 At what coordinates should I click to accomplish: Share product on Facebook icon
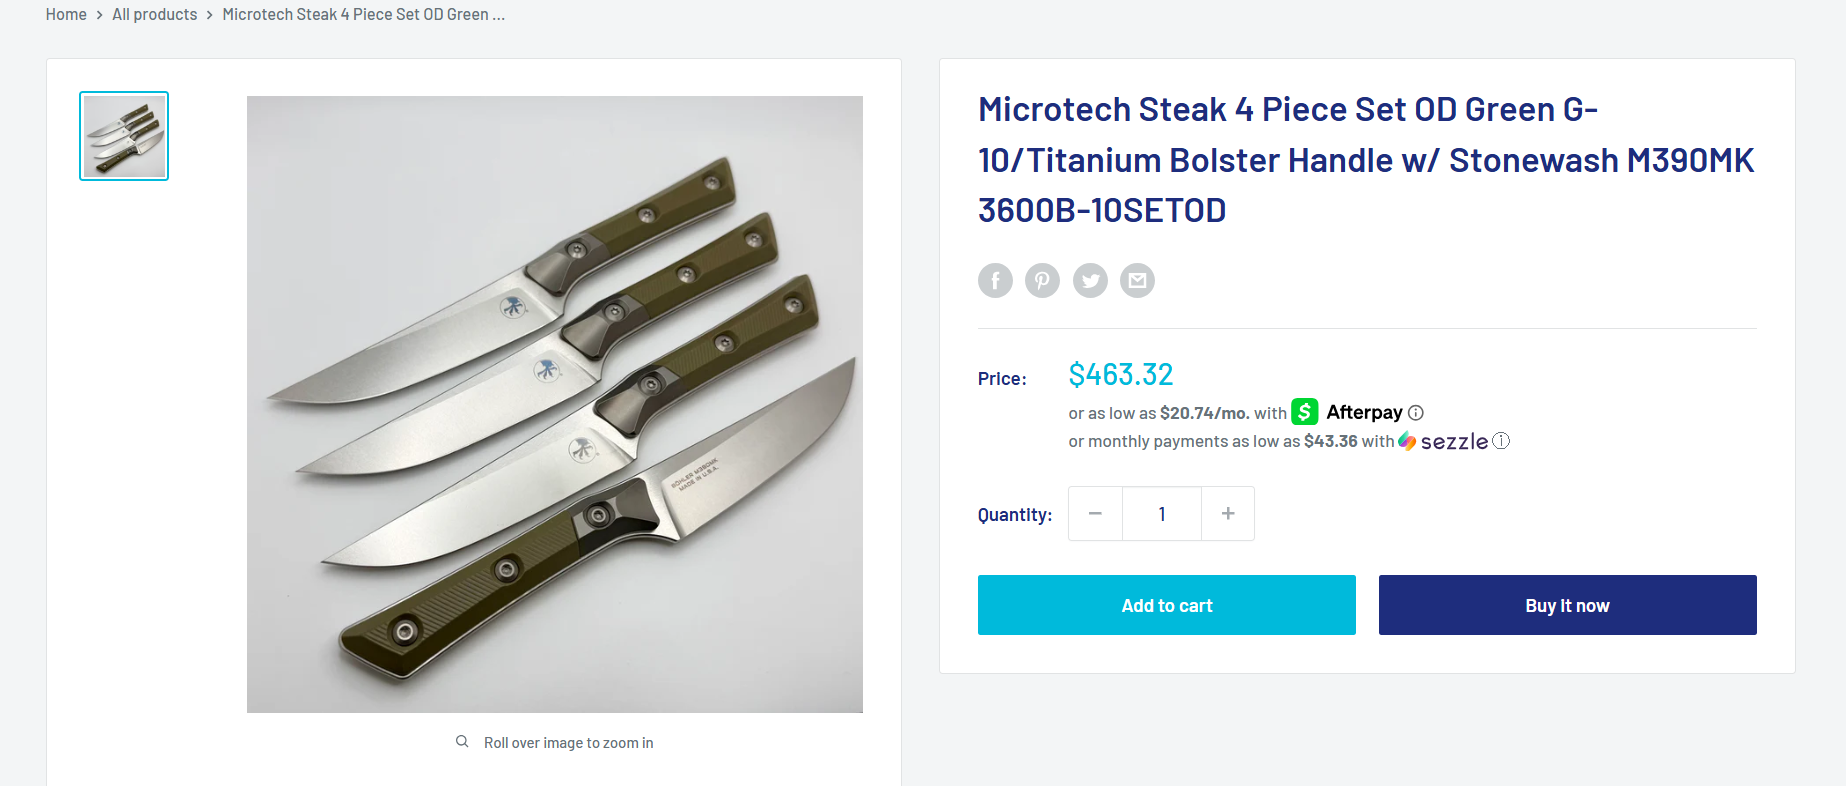(x=995, y=281)
